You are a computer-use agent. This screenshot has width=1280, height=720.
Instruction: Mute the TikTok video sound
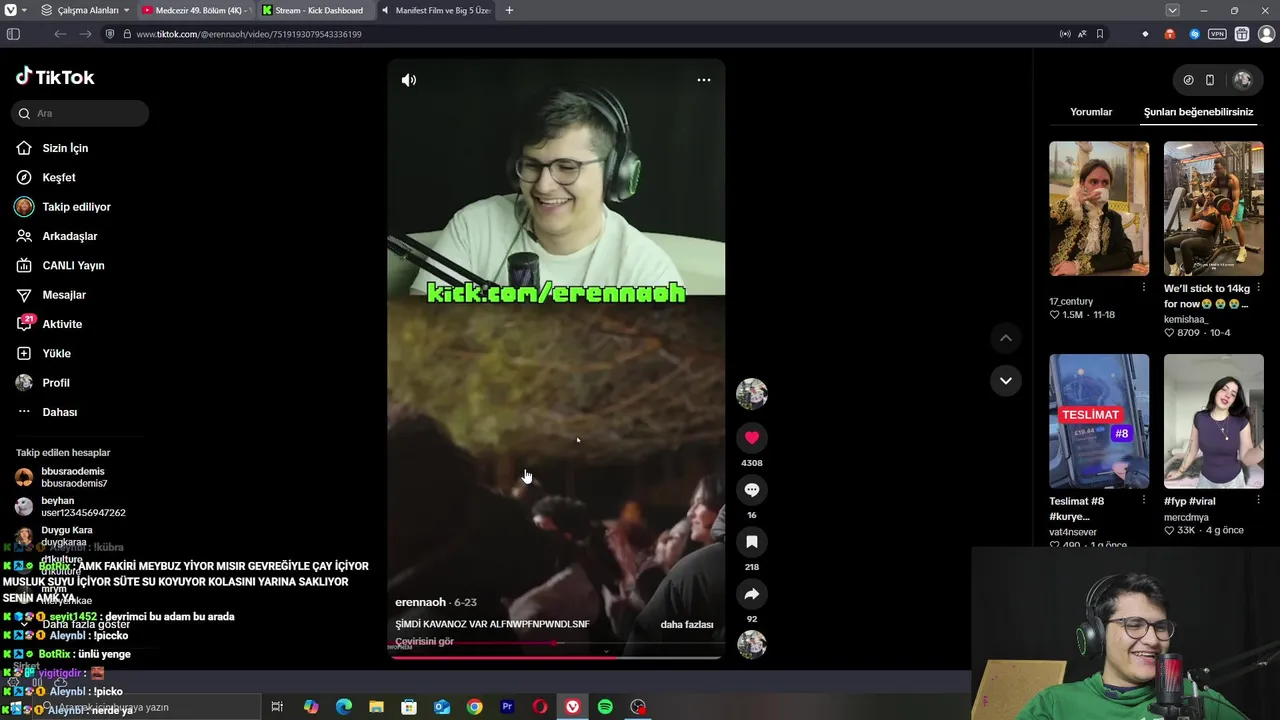coord(409,80)
